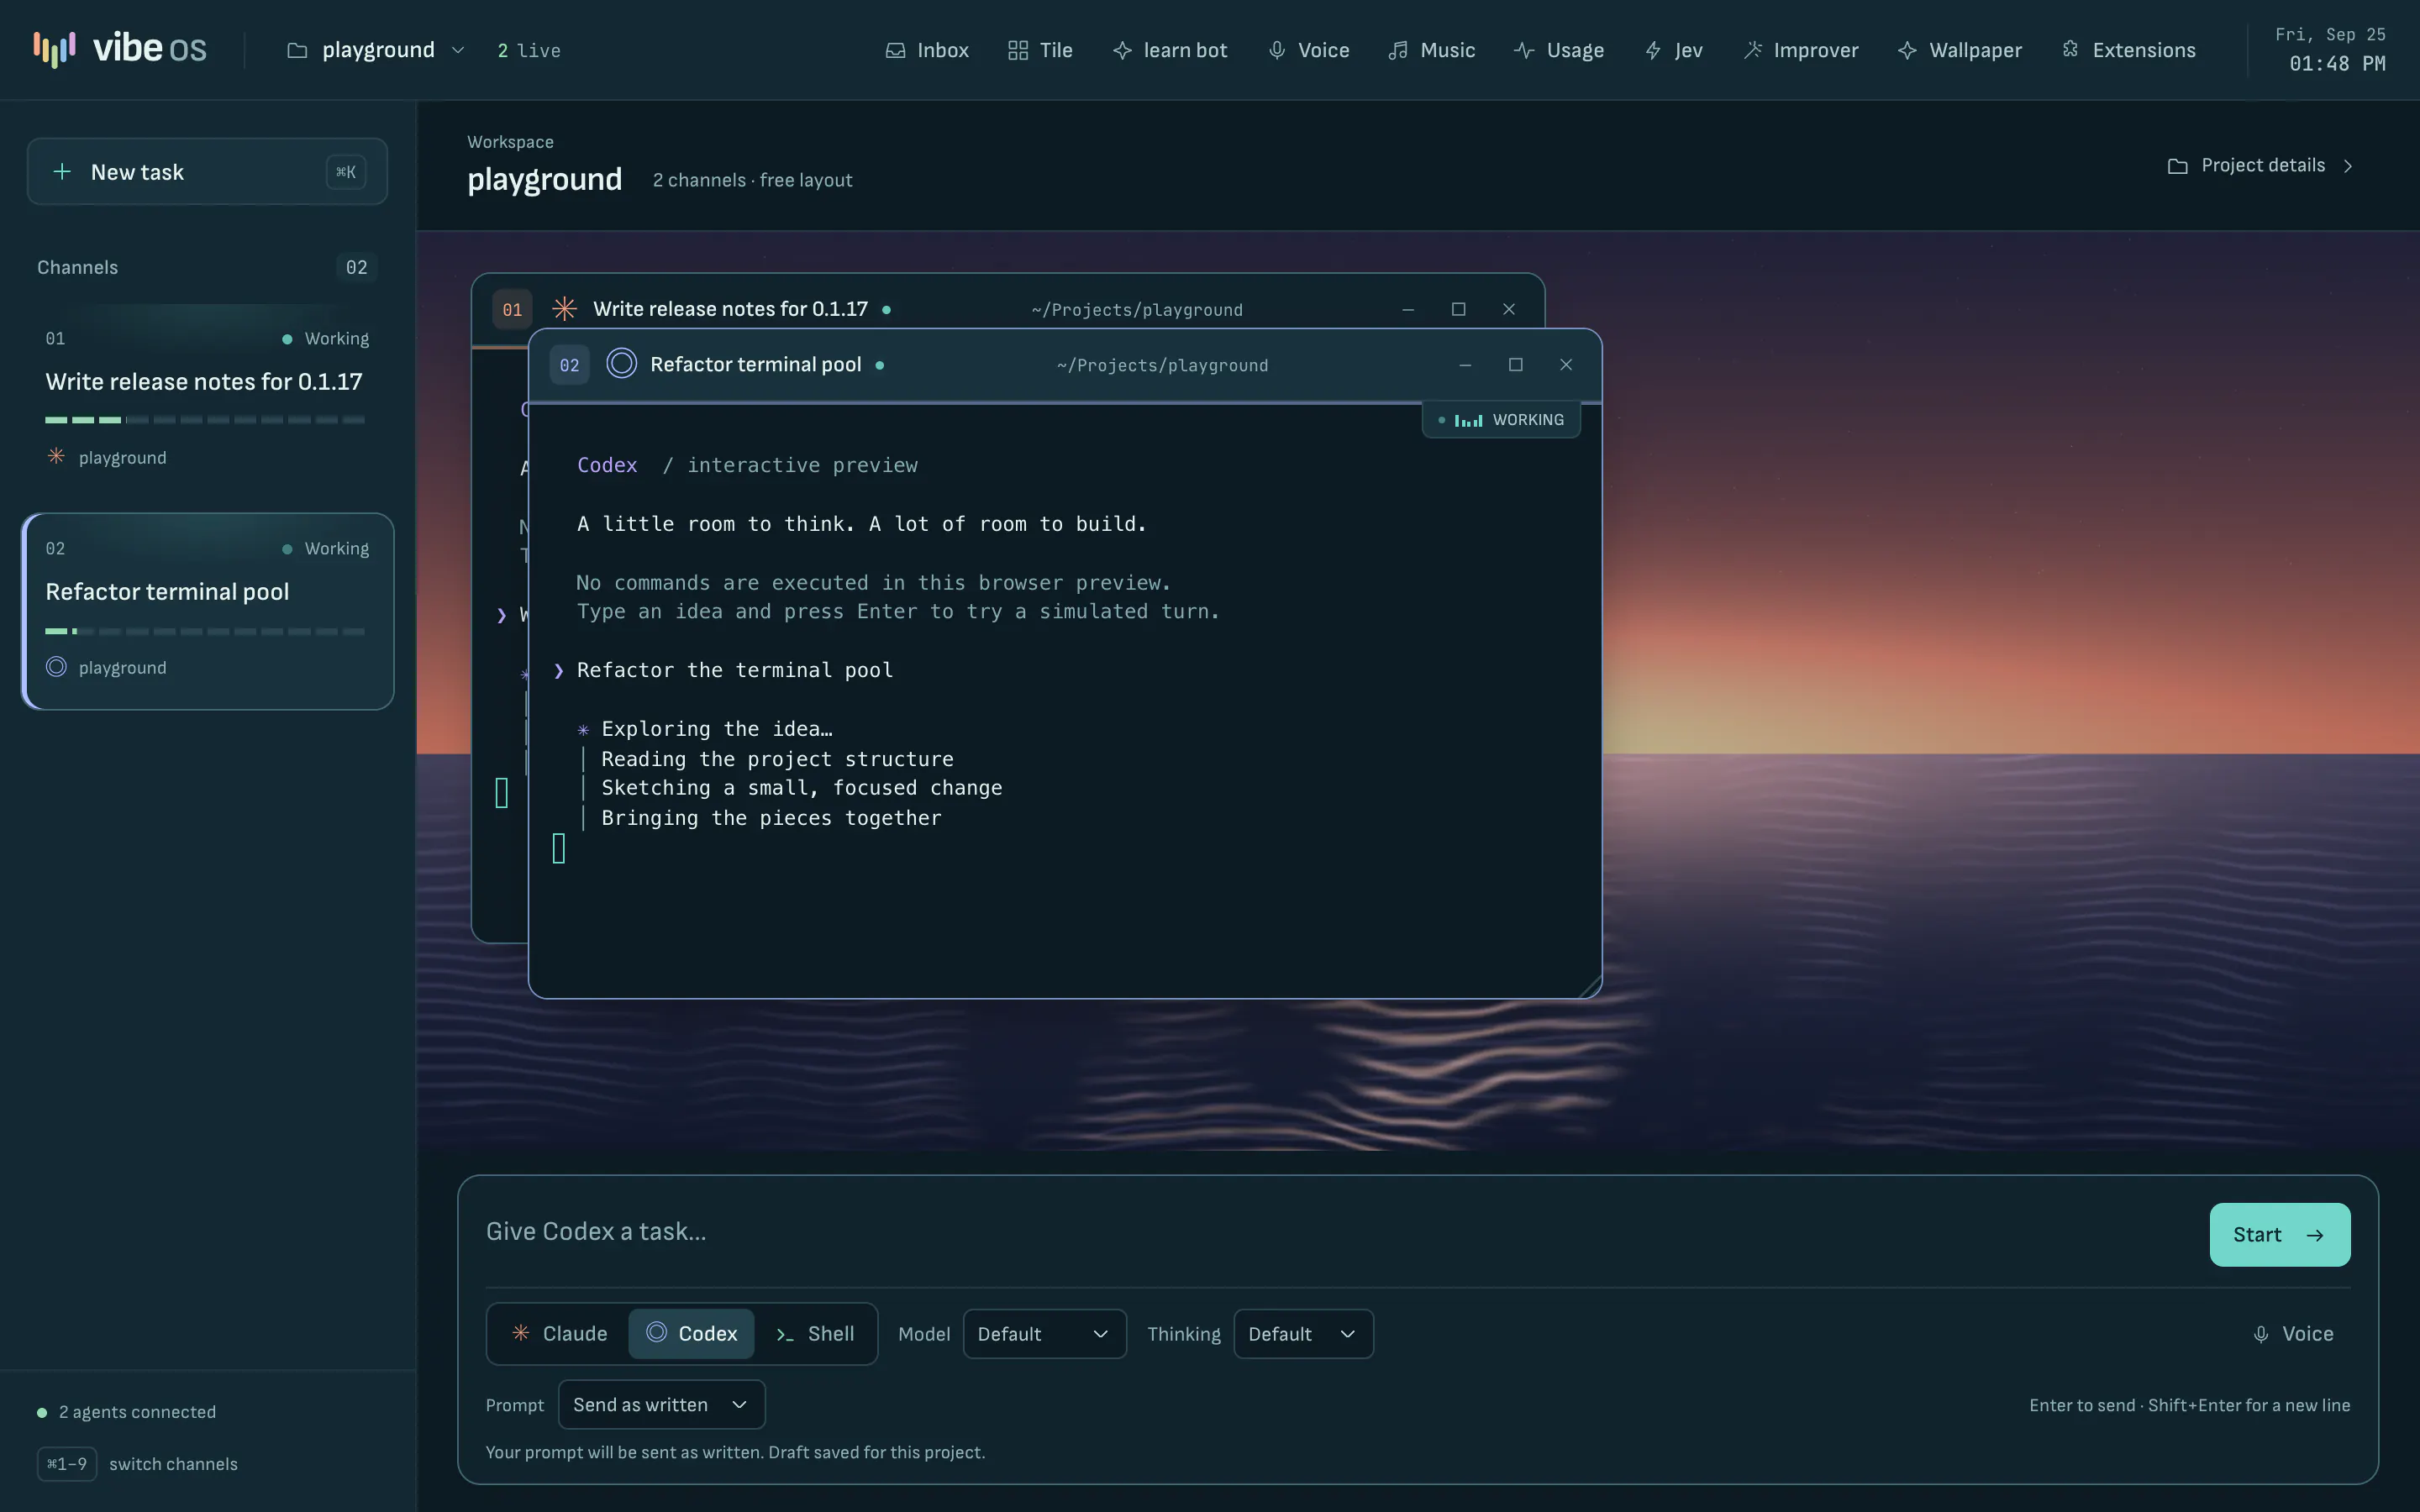
Task: Open the Prompt Send as written dropdown
Action: click(x=661, y=1404)
